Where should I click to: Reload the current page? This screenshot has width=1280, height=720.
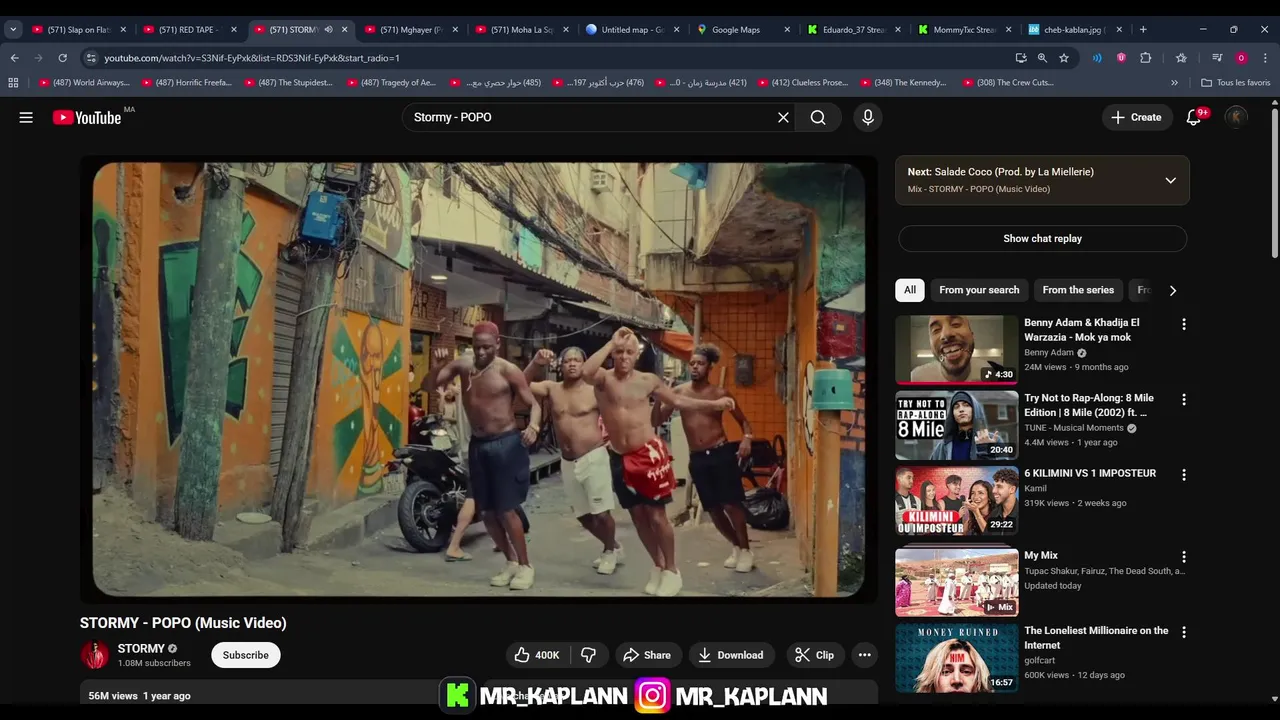[62, 58]
